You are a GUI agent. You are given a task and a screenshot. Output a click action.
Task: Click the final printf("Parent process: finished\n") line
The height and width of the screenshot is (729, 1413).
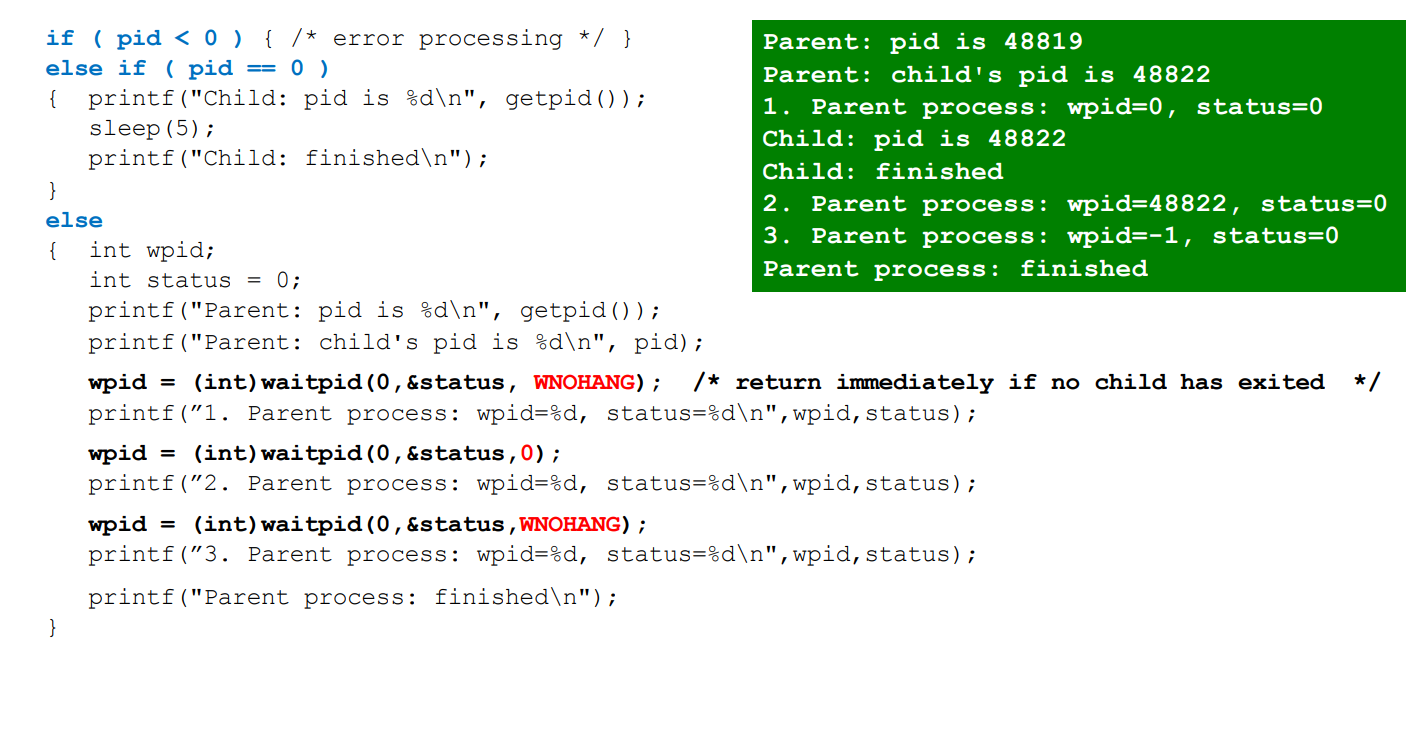coord(354,597)
